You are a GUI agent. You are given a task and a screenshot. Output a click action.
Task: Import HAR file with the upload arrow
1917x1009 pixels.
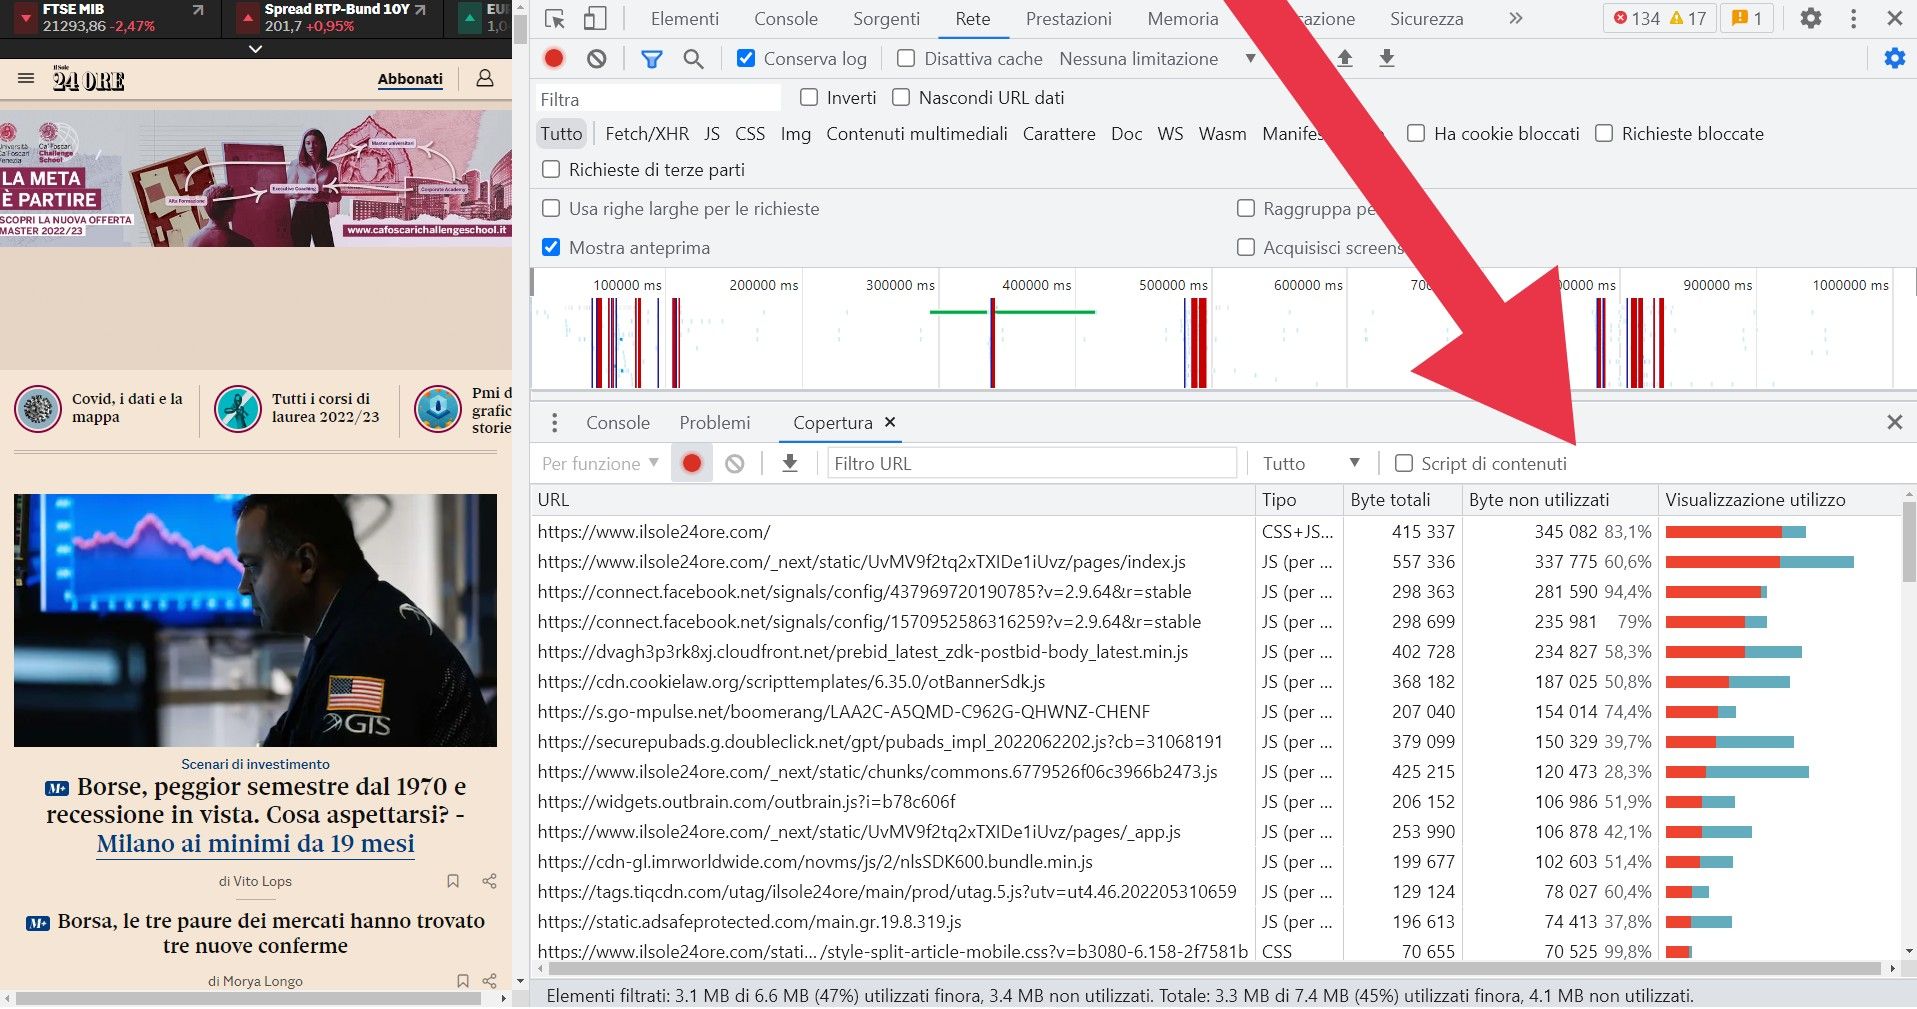pyautogui.click(x=1345, y=59)
